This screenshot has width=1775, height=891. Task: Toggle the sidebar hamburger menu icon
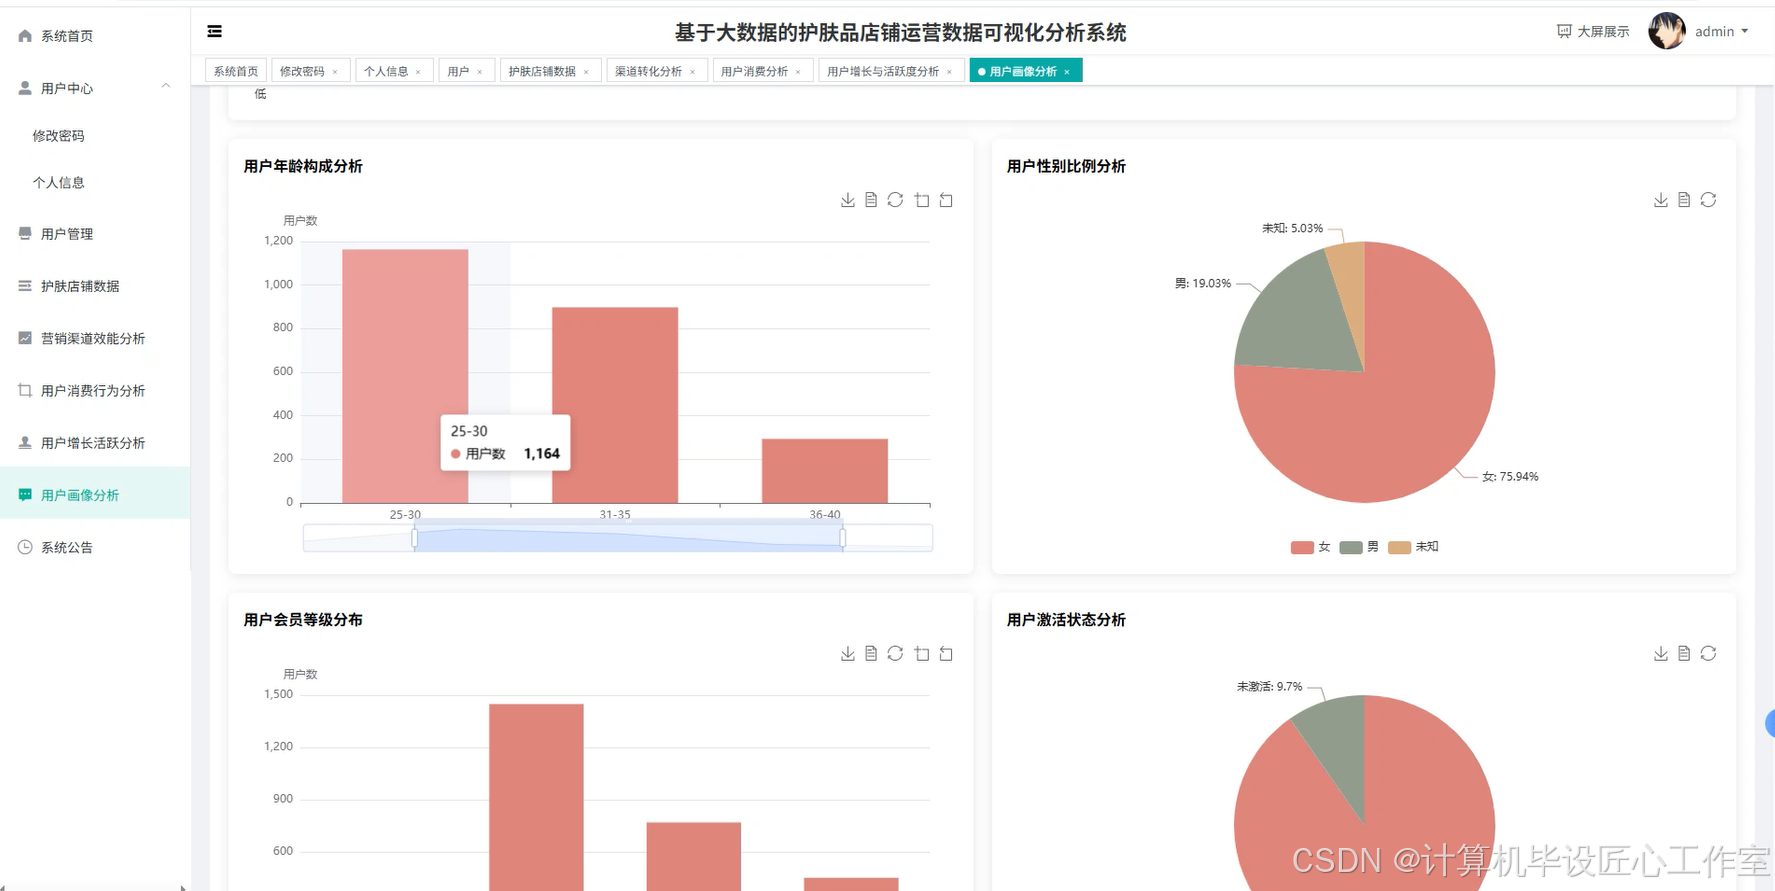[214, 32]
